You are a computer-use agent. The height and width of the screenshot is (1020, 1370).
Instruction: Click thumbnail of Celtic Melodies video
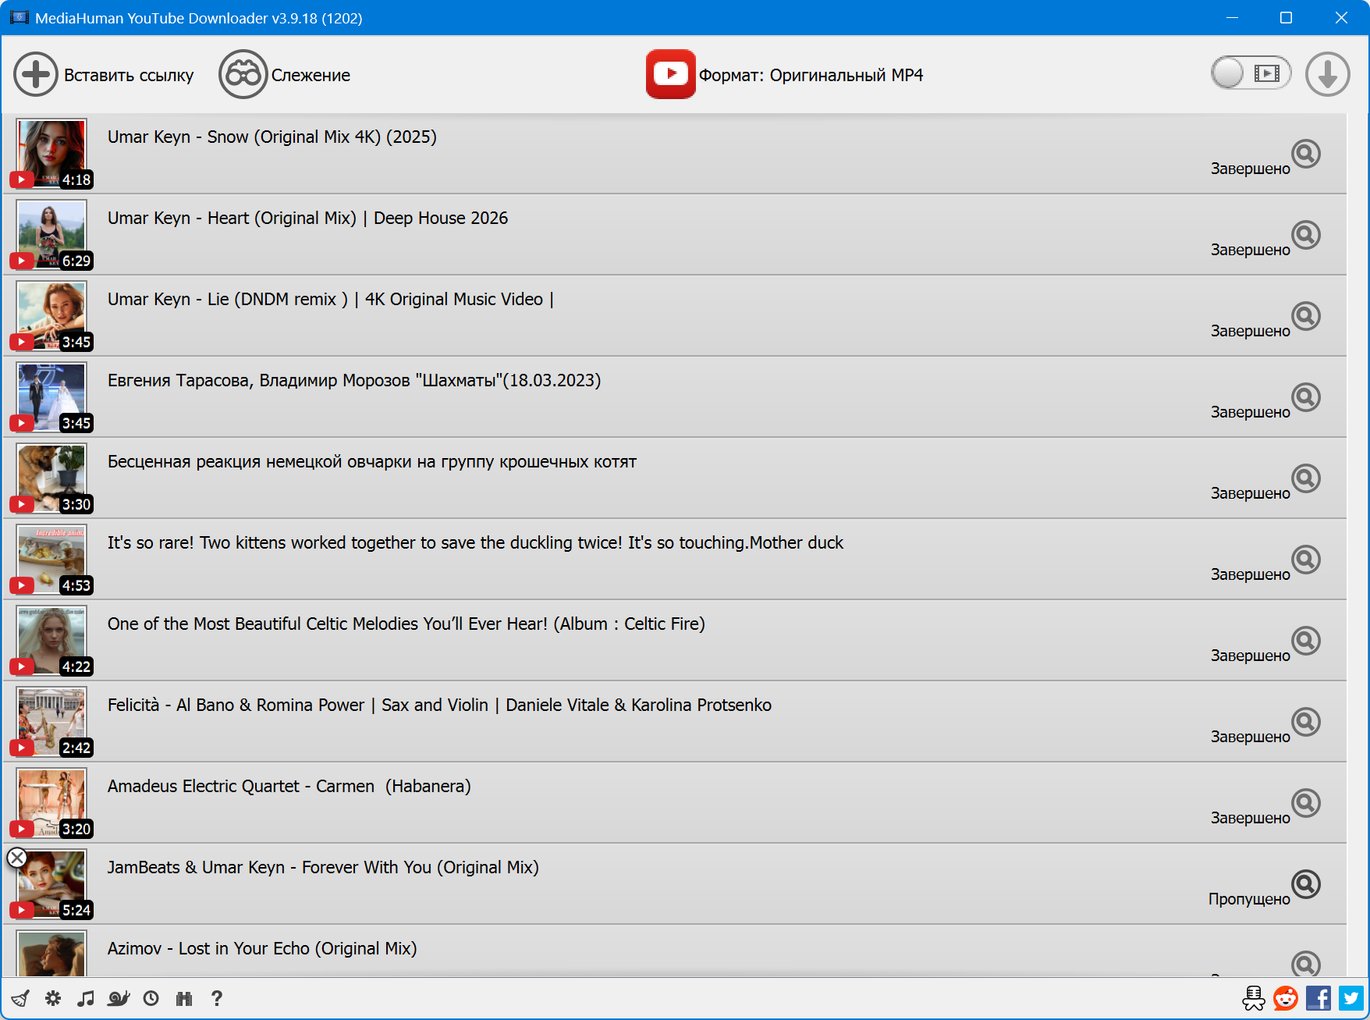[x=52, y=640]
